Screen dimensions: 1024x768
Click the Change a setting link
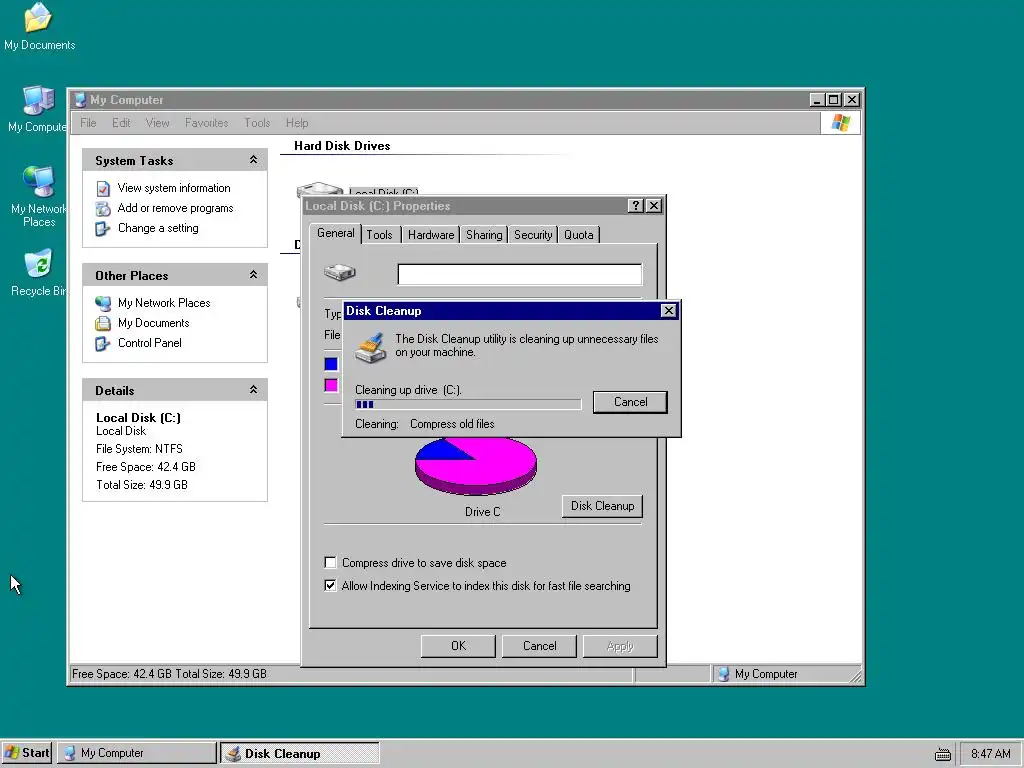pos(158,229)
